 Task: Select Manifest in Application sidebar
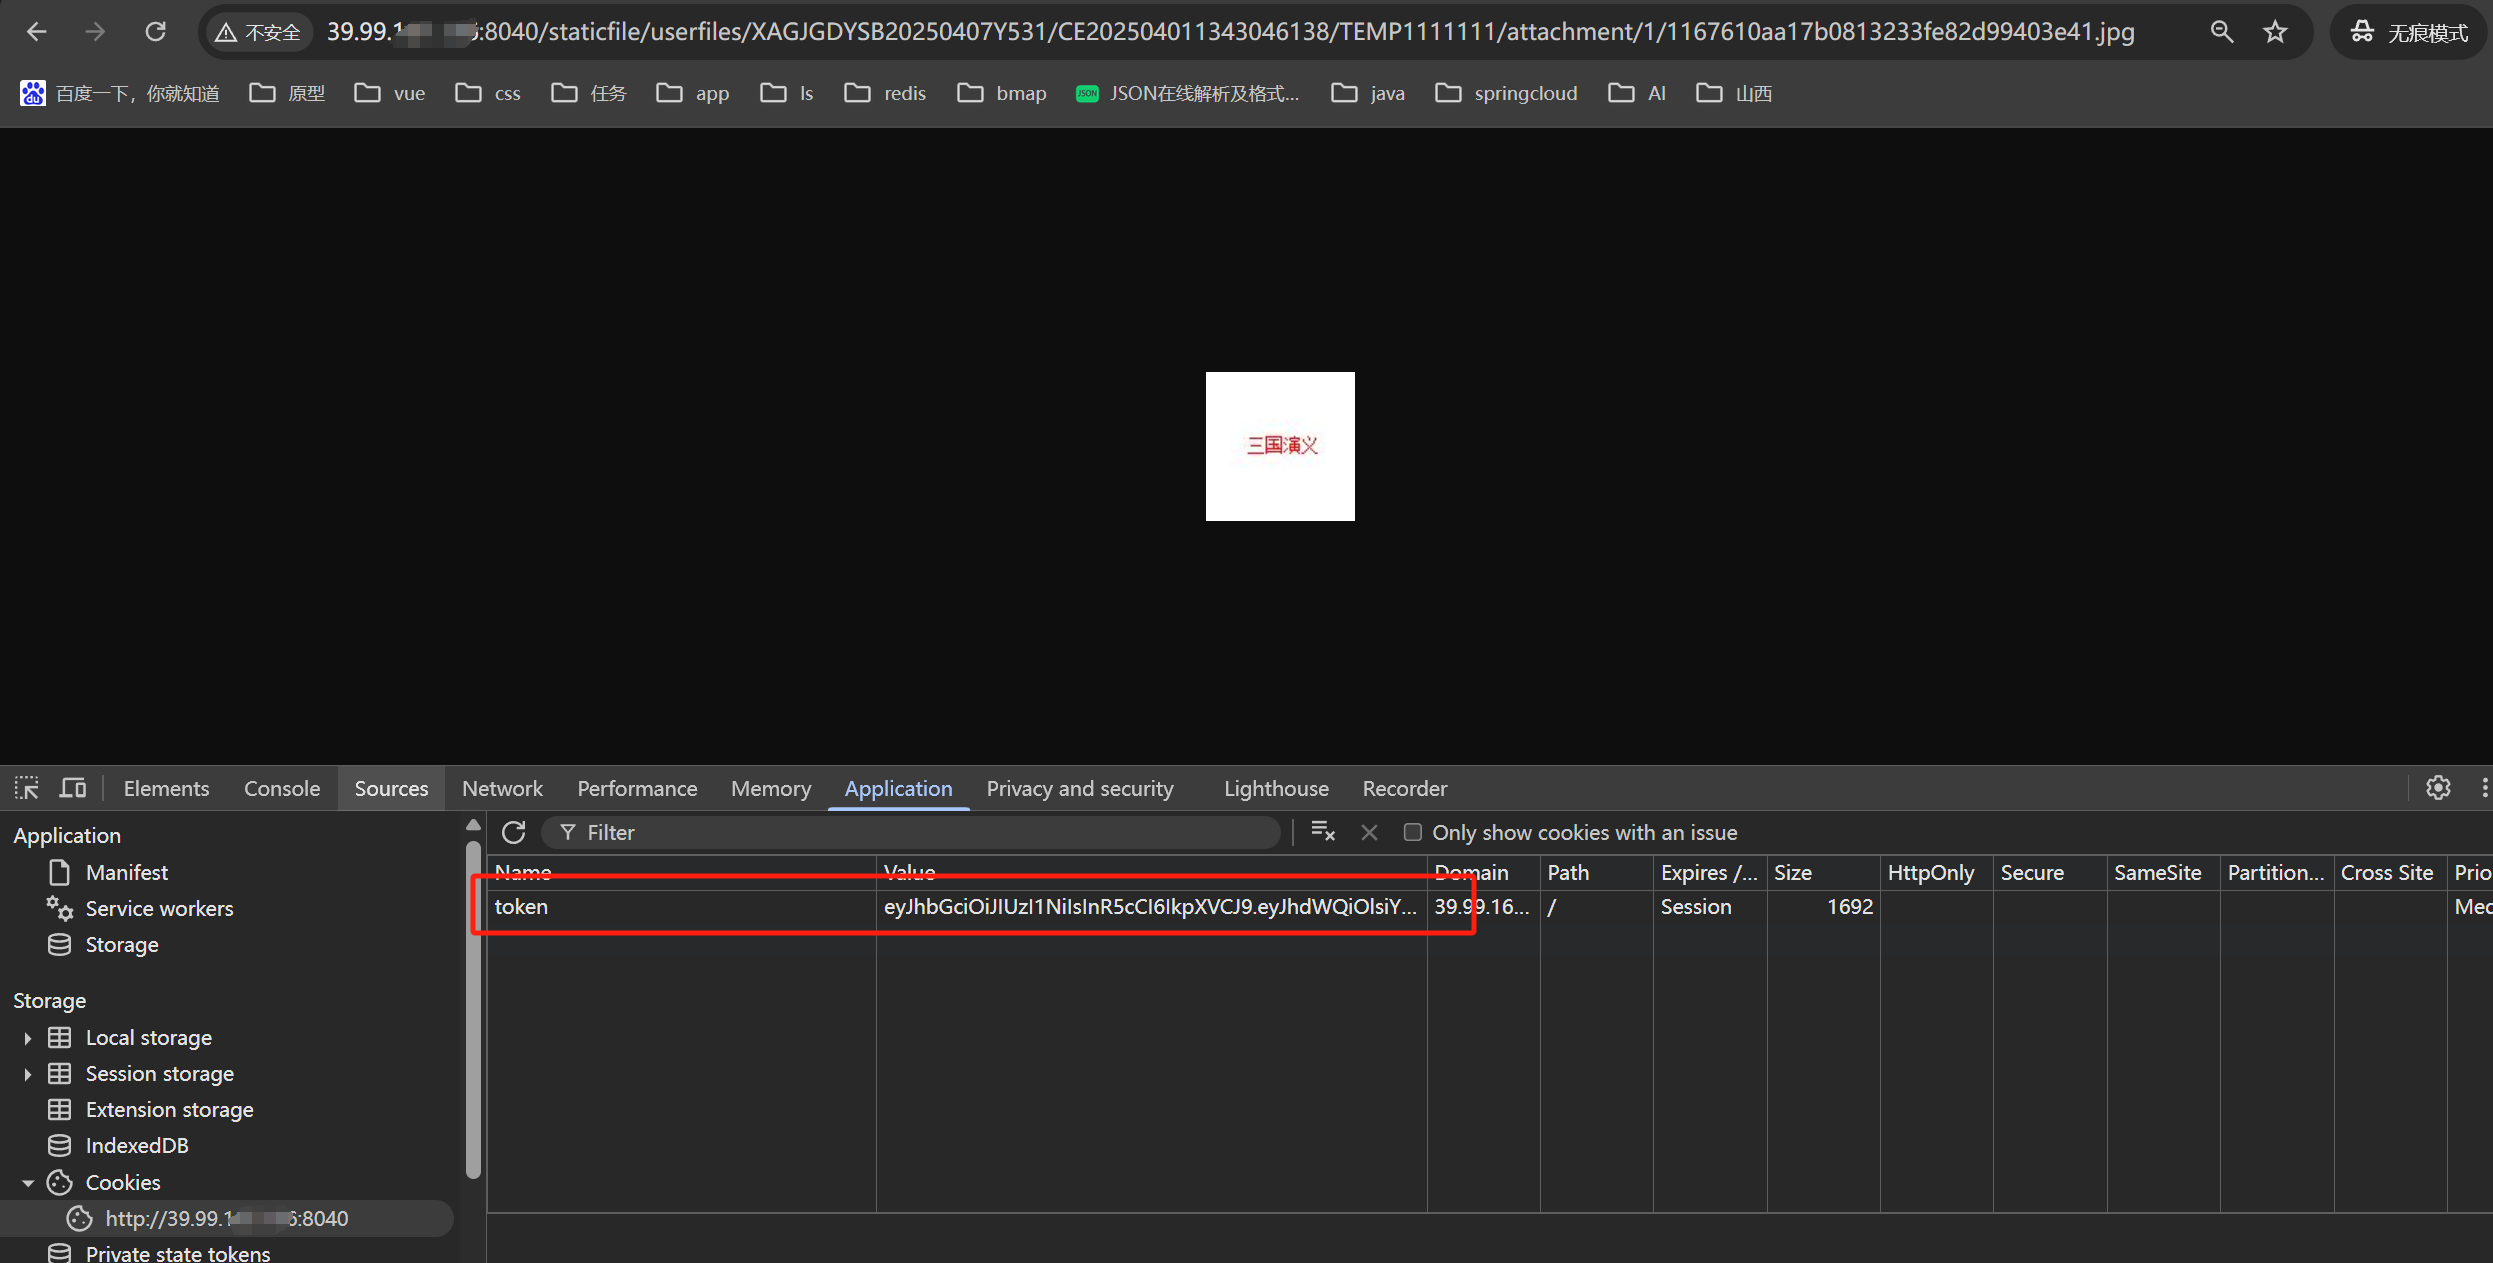click(x=126, y=872)
